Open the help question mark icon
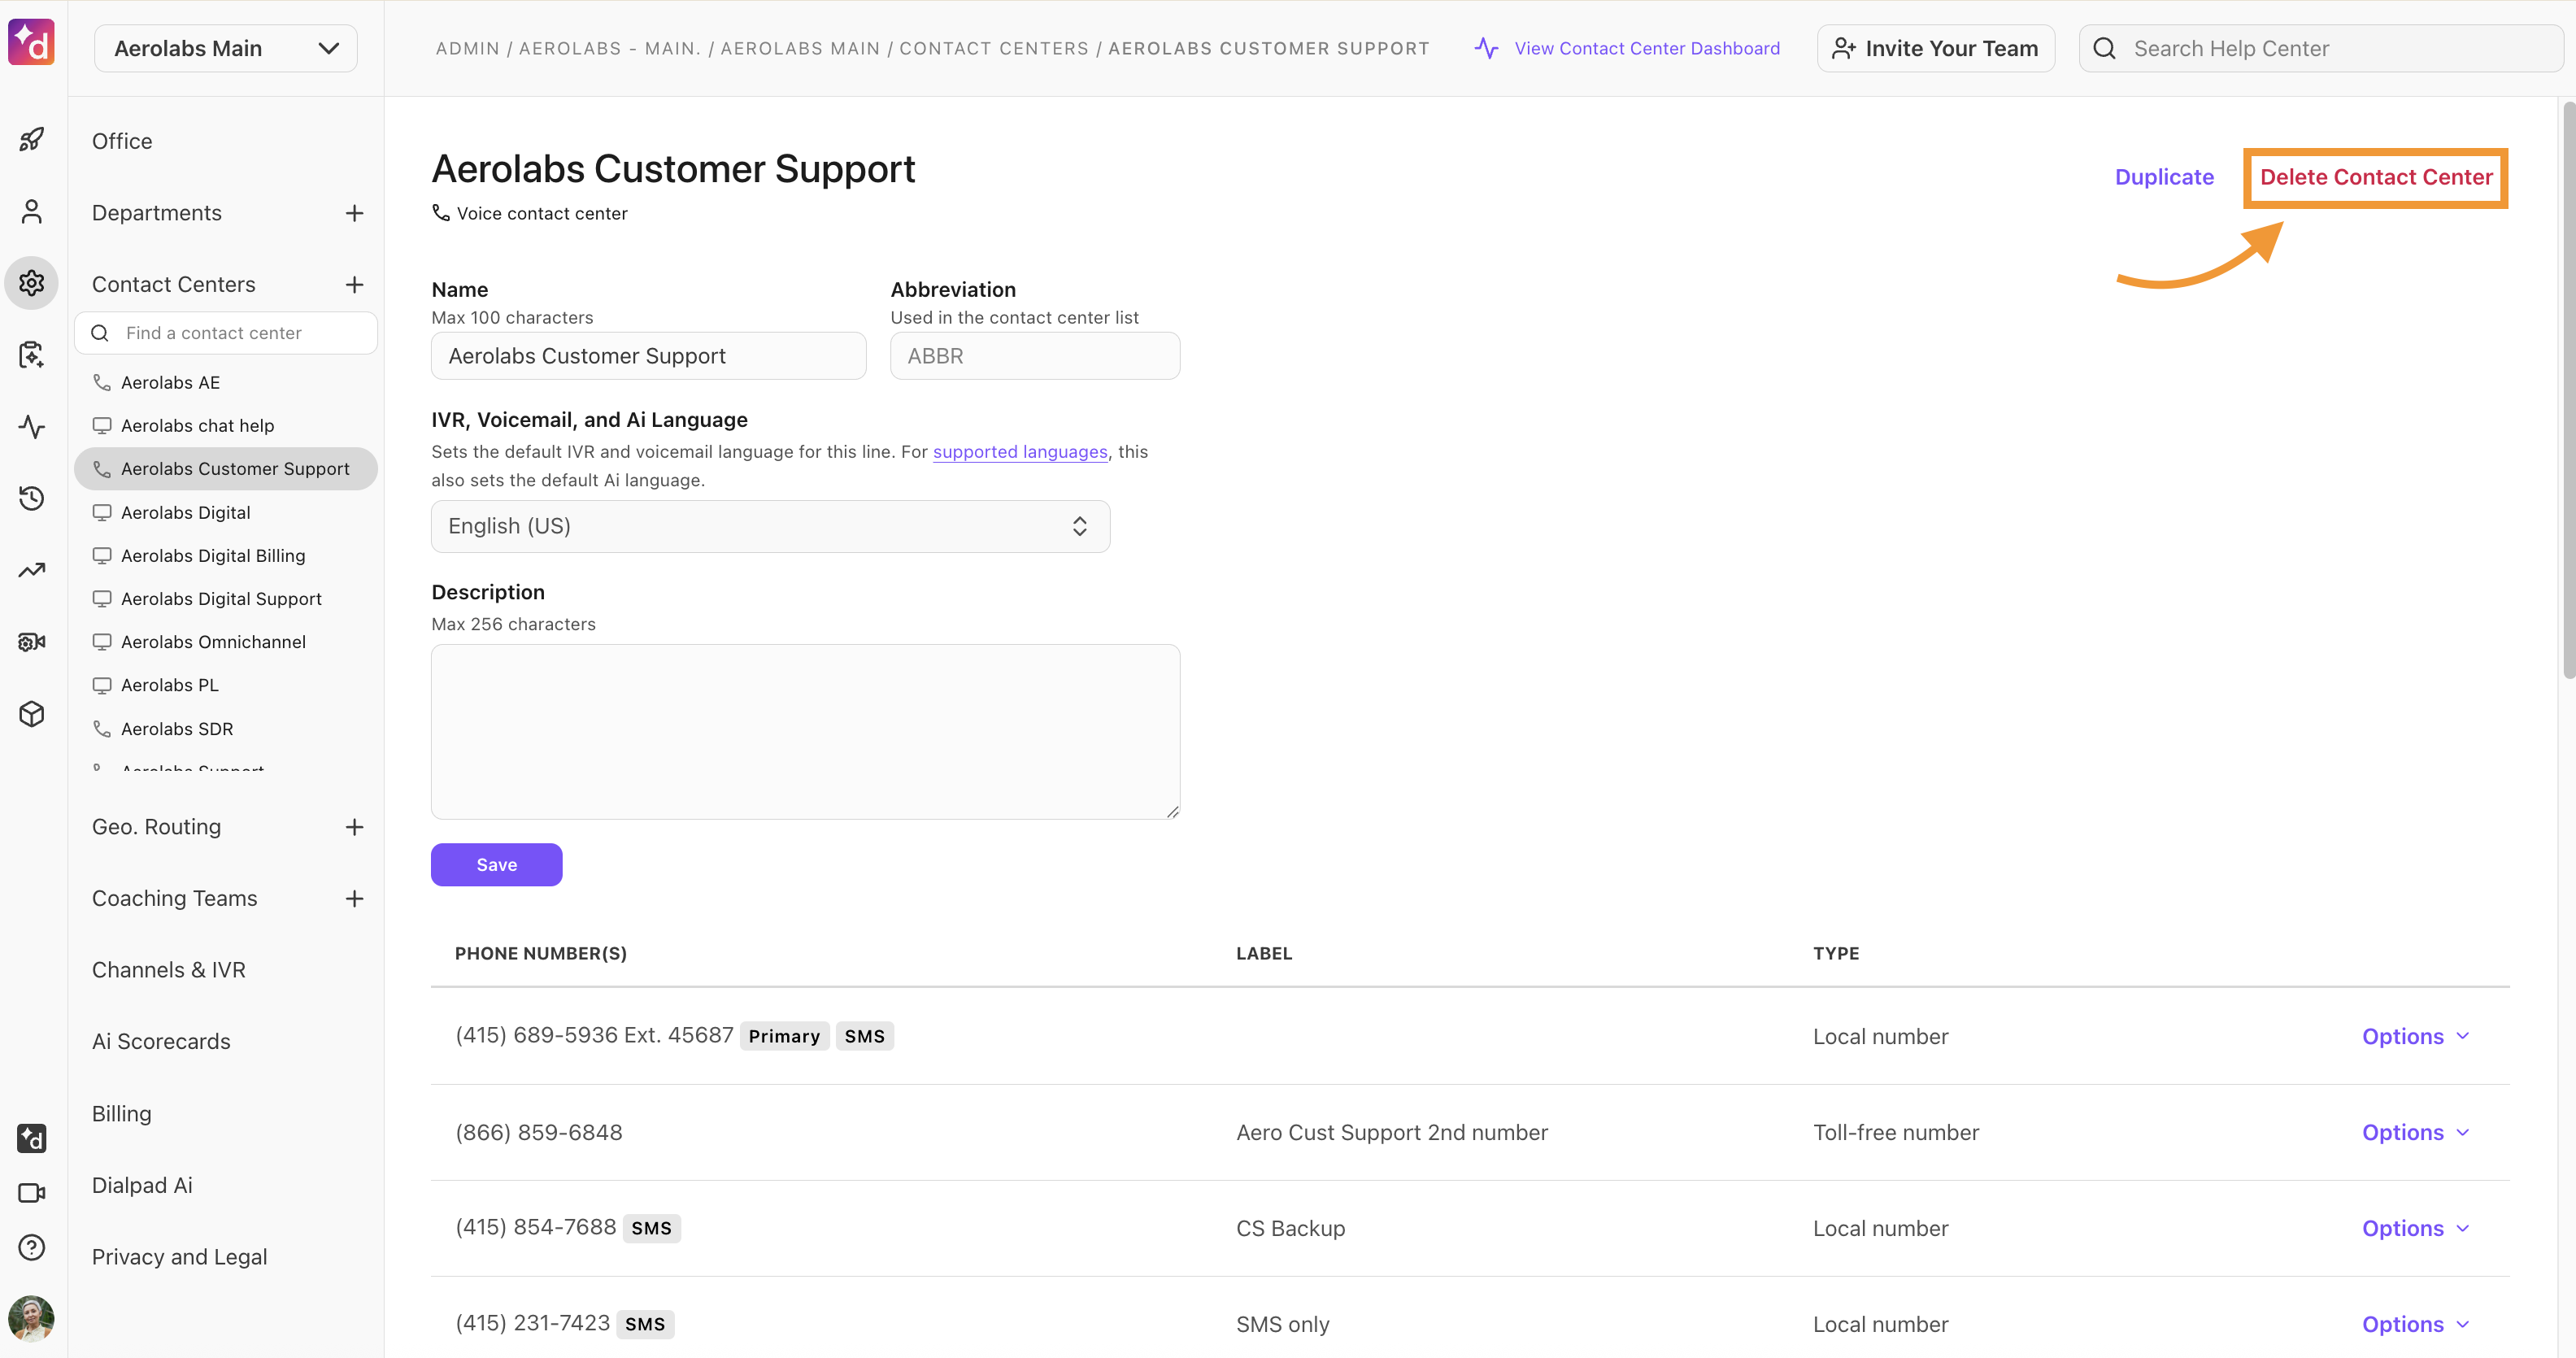This screenshot has width=2576, height=1358. tap(32, 1247)
